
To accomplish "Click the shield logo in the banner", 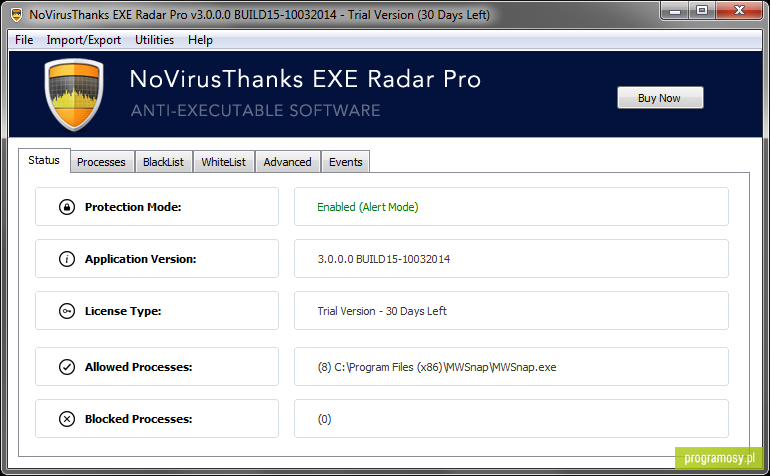I will (74, 94).
